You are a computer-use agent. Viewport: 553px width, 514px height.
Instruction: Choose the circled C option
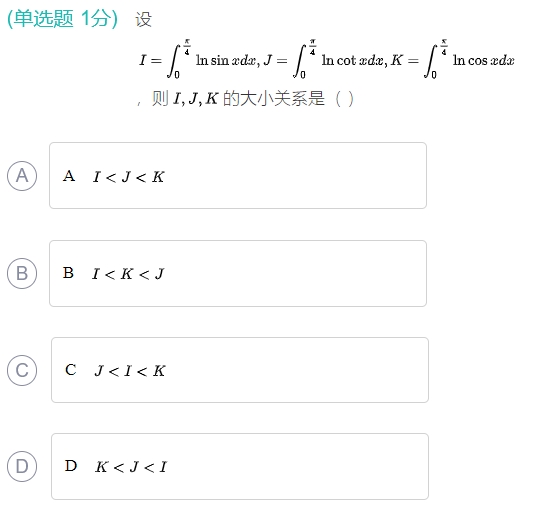22,370
